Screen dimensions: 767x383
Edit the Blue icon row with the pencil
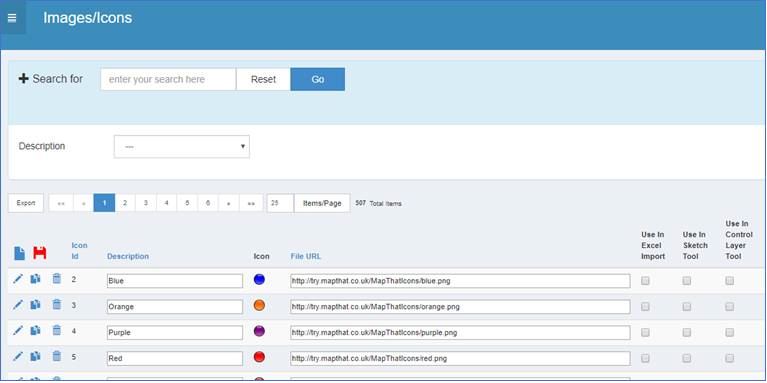pyautogui.click(x=18, y=279)
